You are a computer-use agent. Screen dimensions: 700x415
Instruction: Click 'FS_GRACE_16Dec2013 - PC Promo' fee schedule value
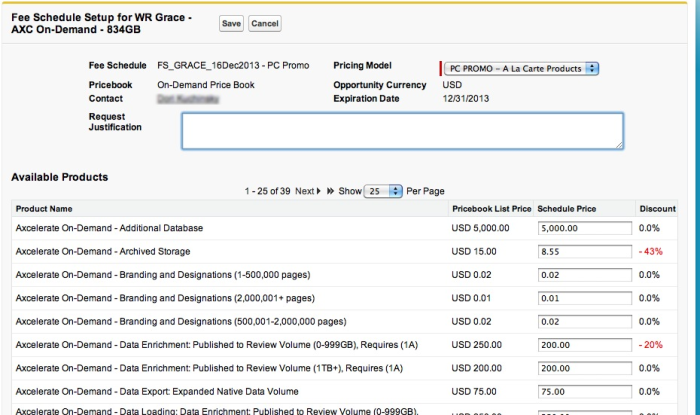(x=233, y=66)
